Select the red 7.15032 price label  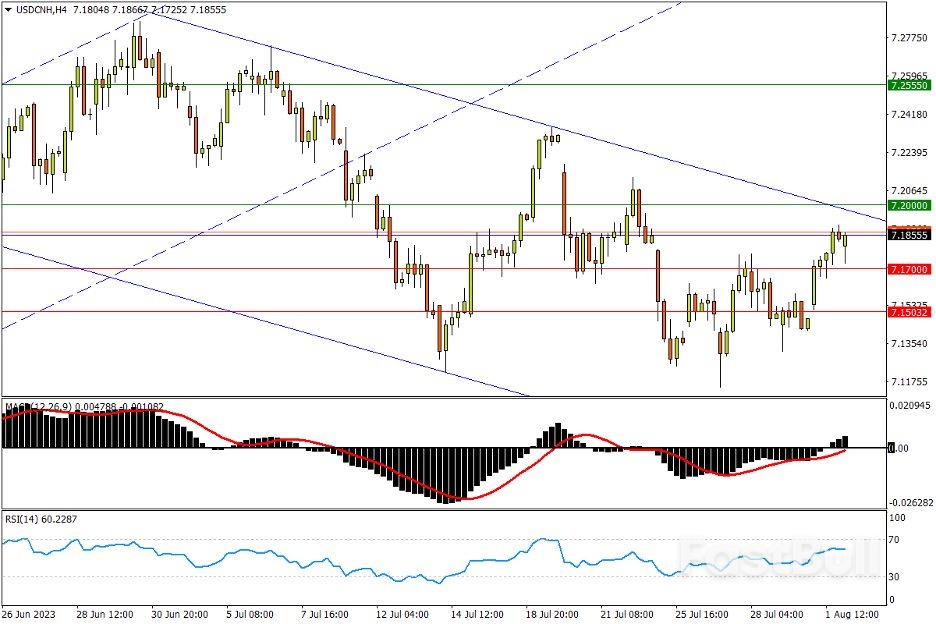(909, 312)
